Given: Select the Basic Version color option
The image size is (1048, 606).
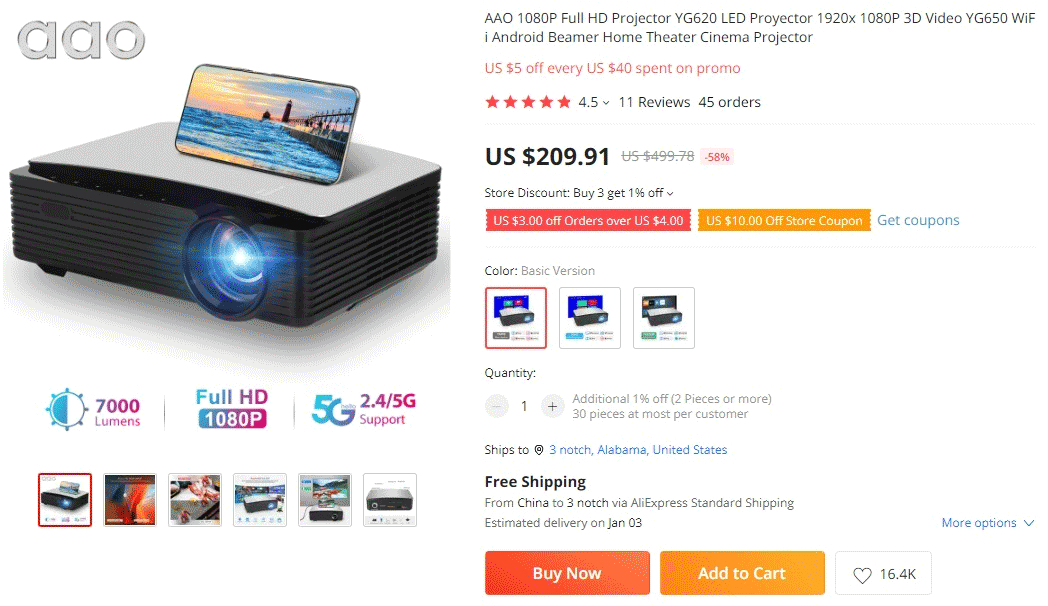Looking at the screenshot, I should [x=516, y=318].
